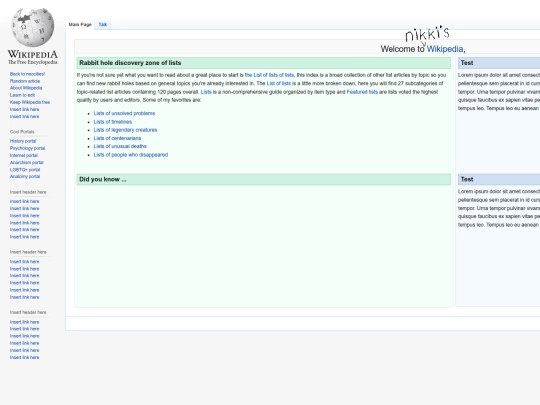This screenshot has width=540, height=405.
Task: Open Keep Wikipedia free link
Action: pos(30,102)
